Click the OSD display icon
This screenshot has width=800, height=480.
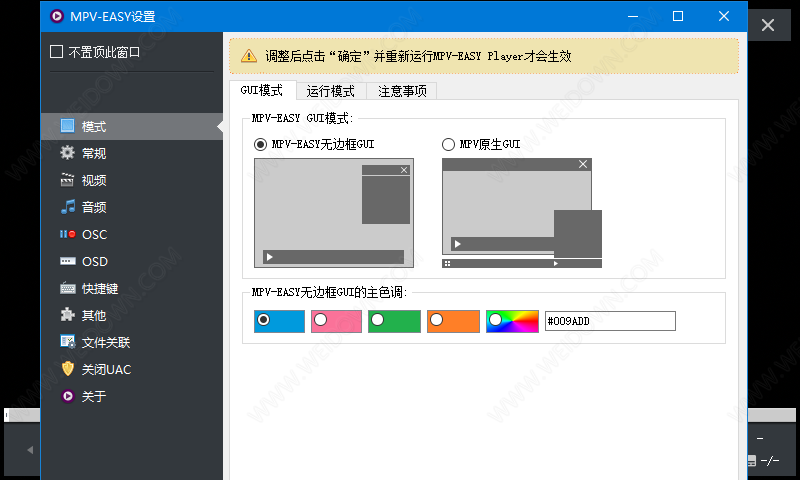pyautogui.click(x=67, y=261)
